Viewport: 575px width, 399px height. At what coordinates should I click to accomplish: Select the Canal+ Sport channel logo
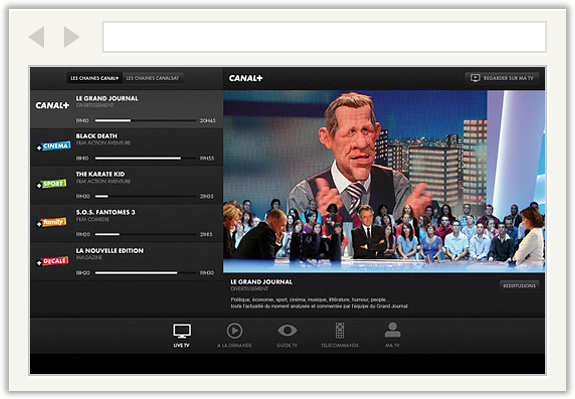tap(52, 184)
